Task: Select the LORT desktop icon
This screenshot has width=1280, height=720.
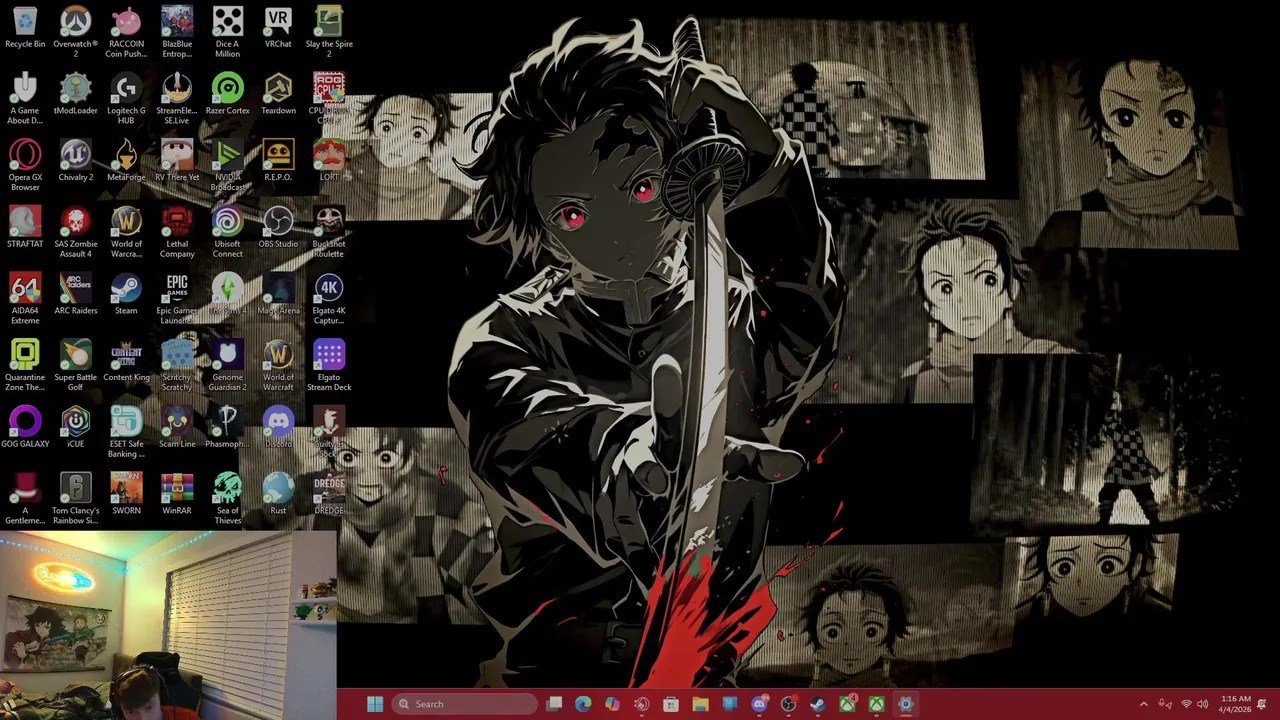Action: pos(329,161)
